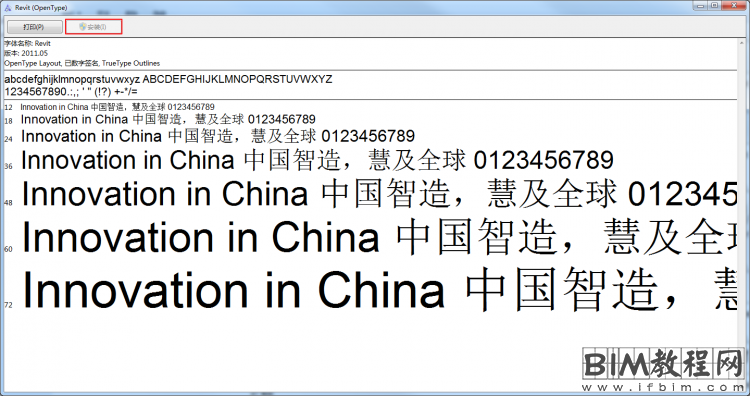Click the 'OpenType Layout' description line
The width and height of the screenshot is (750, 396).
pyautogui.click(x=82, y=63)
